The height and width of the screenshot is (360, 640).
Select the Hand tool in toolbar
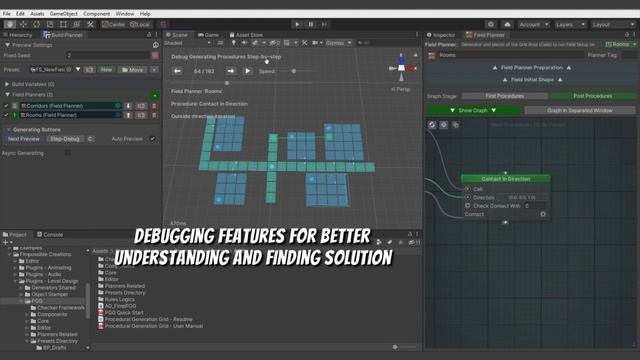[10, 24]
